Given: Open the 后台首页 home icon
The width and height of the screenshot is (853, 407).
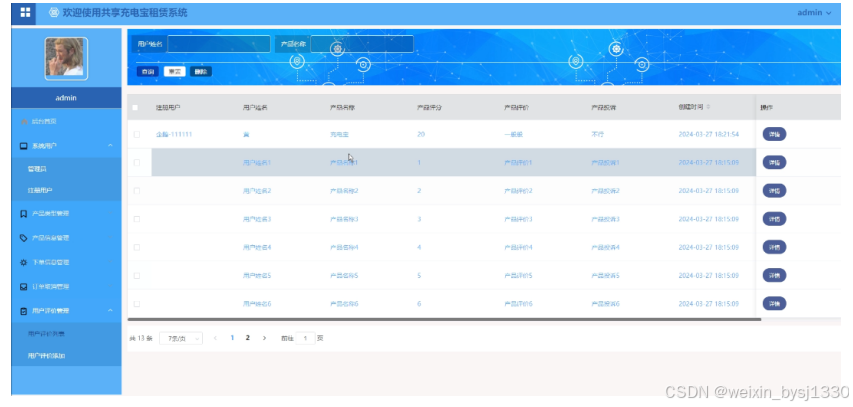Looking at the screenshot, I should click(24, 121).
